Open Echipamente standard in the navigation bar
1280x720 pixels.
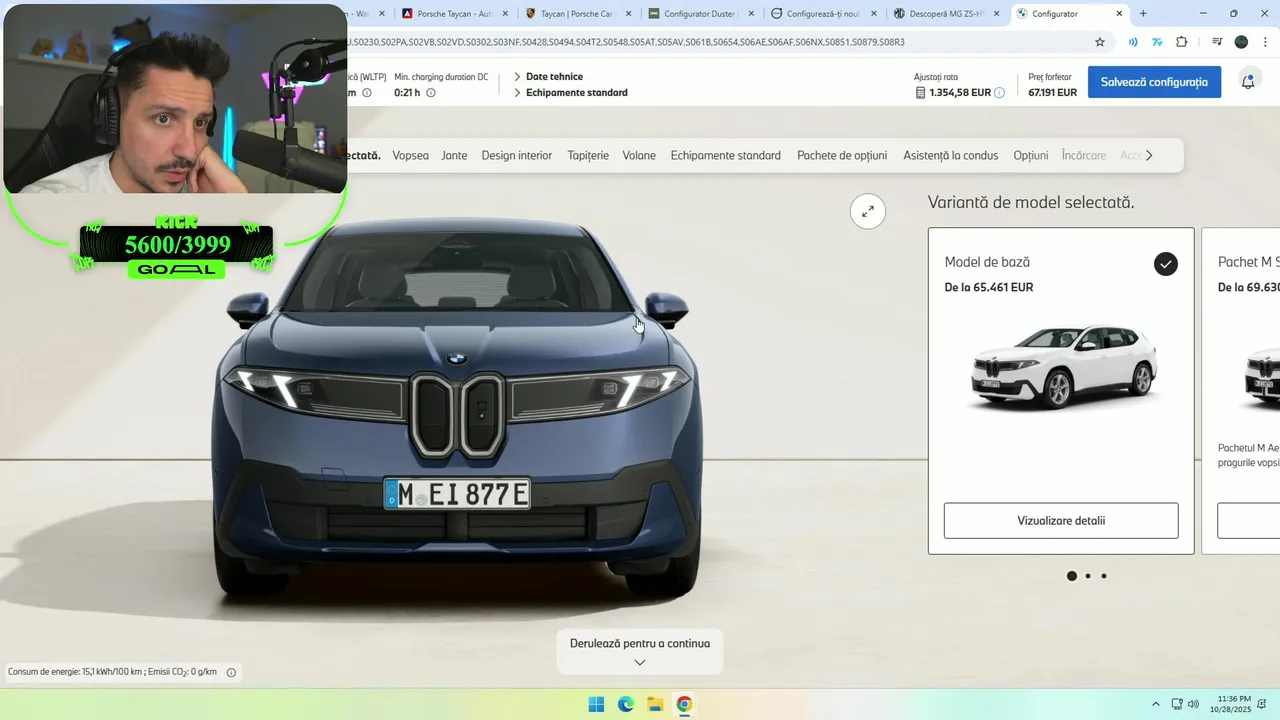click(725, 156)
